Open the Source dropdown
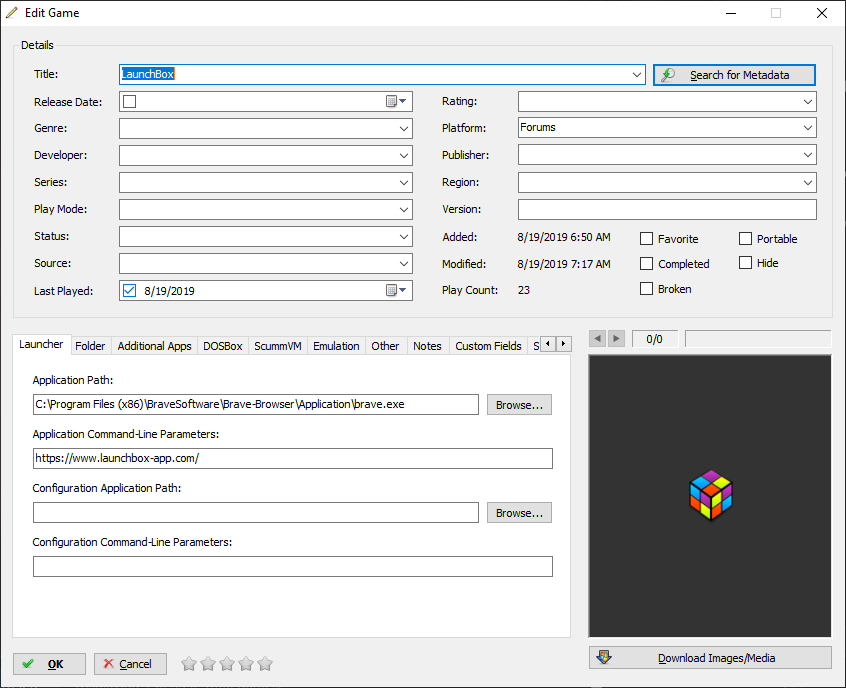The height and width of the screenshot is (688, 846). click(x=404, y=263)
